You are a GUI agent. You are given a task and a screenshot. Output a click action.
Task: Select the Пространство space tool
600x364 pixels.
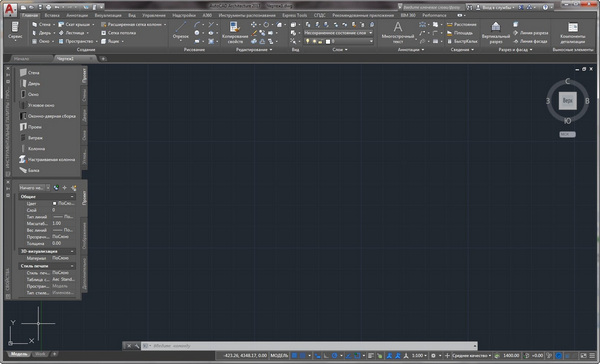(76, 41)
